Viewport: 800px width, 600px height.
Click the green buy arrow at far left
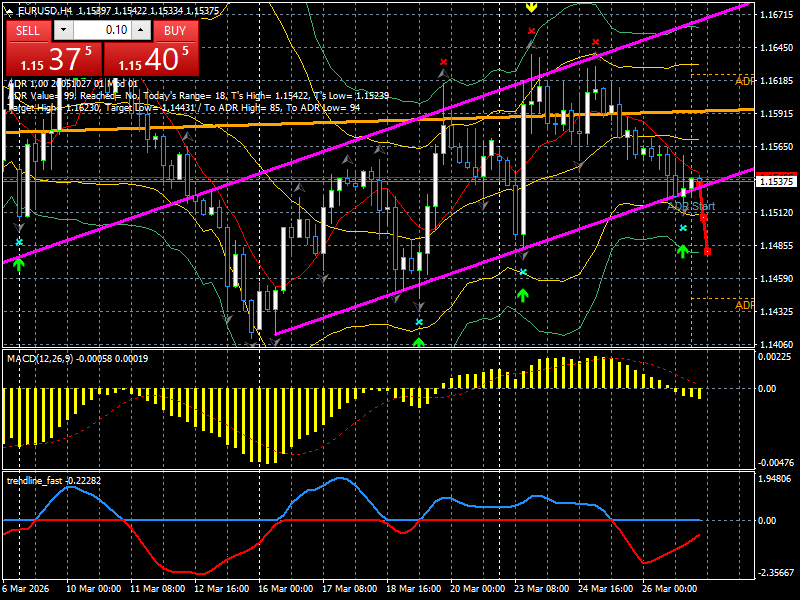[17, 265]
